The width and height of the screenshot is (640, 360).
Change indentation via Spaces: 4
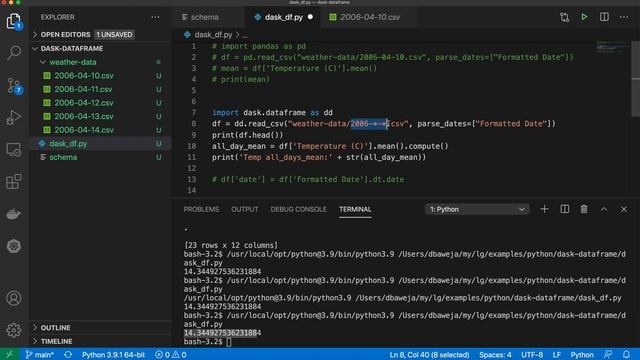[x=495, y=355]
